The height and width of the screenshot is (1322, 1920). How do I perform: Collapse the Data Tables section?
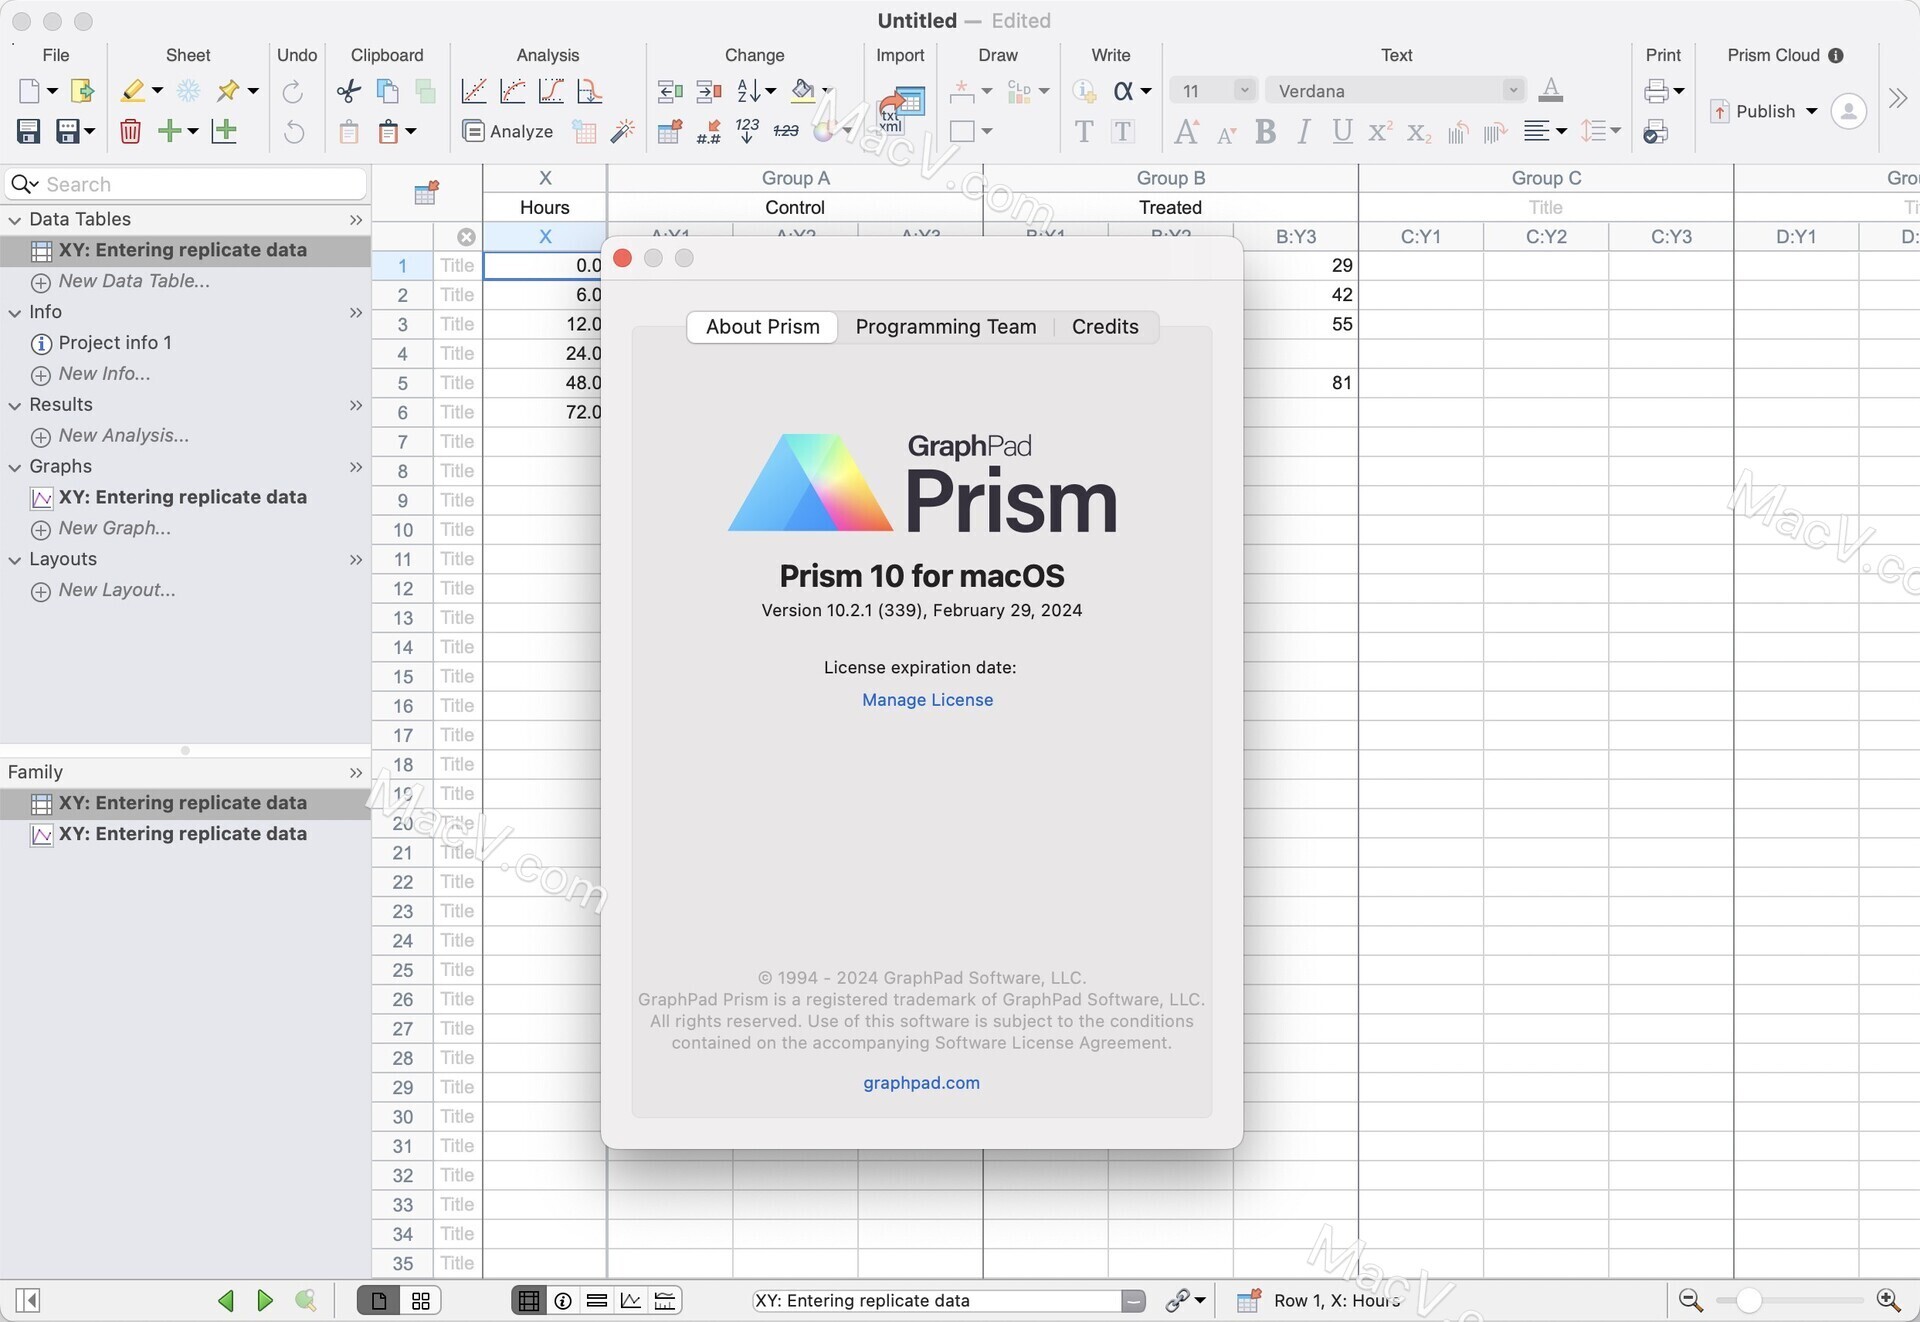(x=15, y=219)
